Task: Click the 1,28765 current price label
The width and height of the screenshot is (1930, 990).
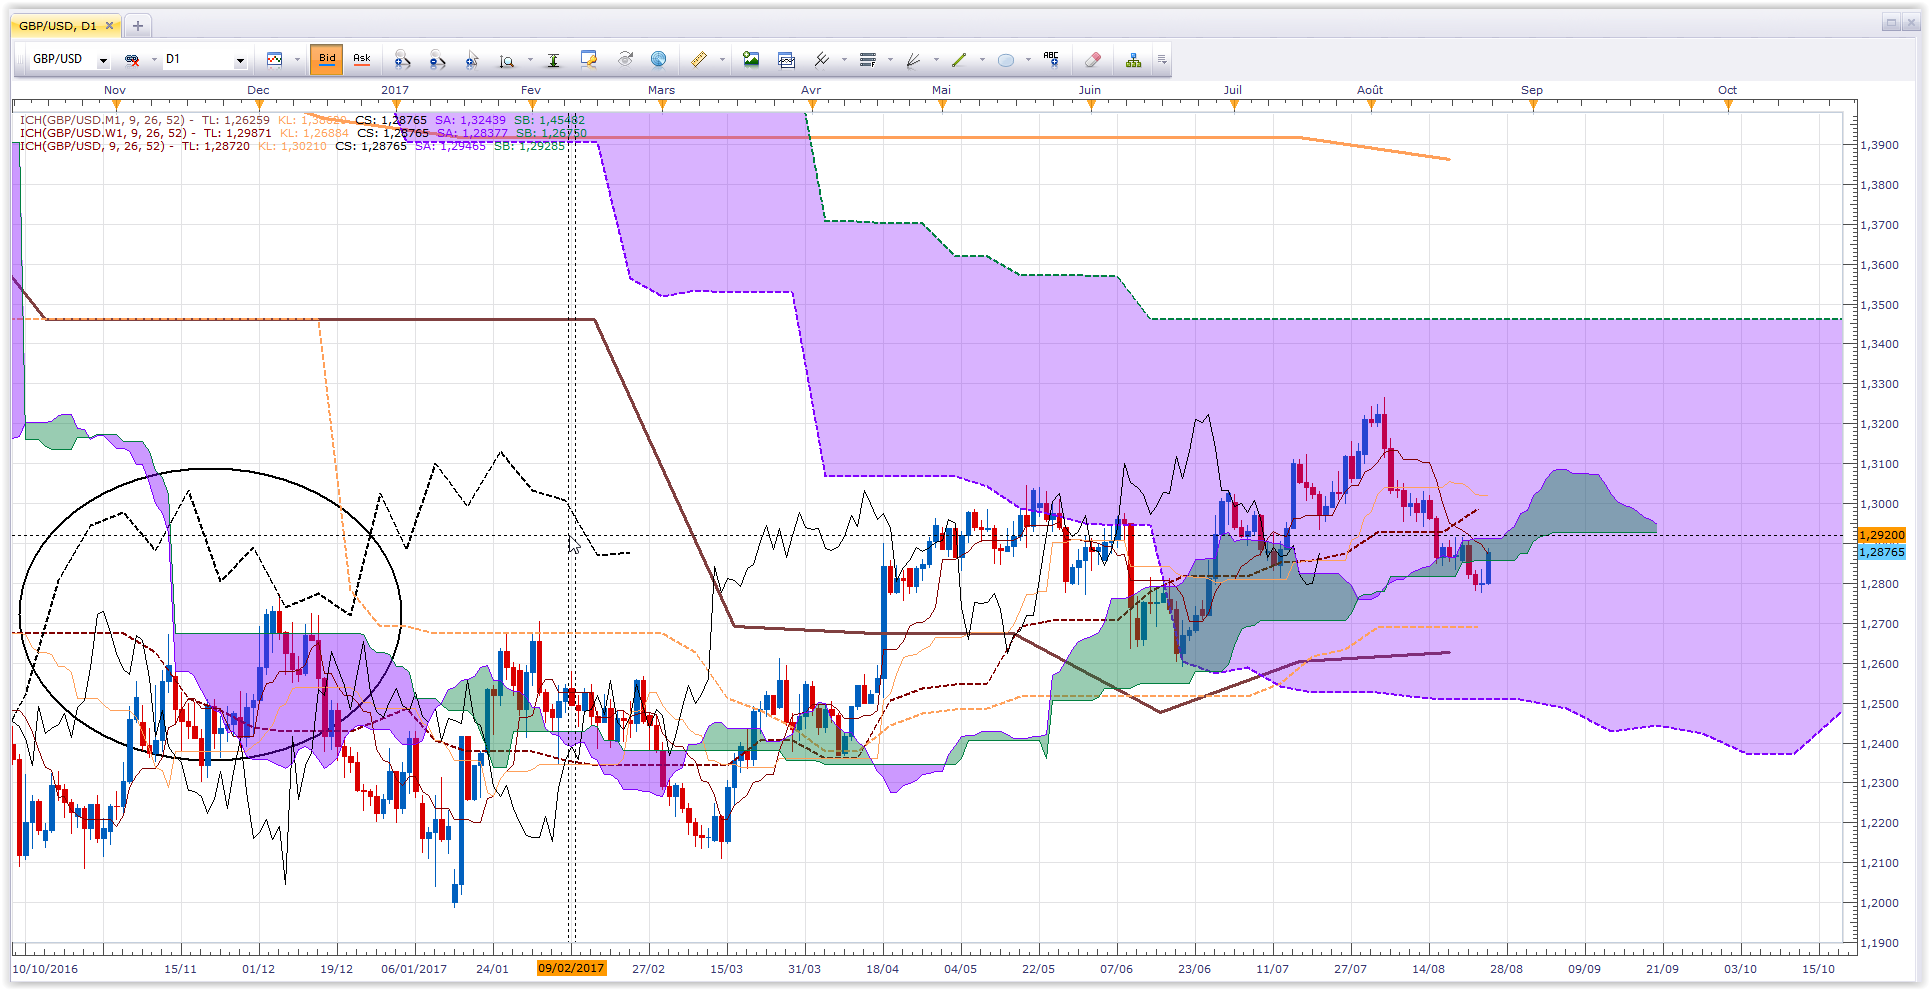Action: 1881,552
